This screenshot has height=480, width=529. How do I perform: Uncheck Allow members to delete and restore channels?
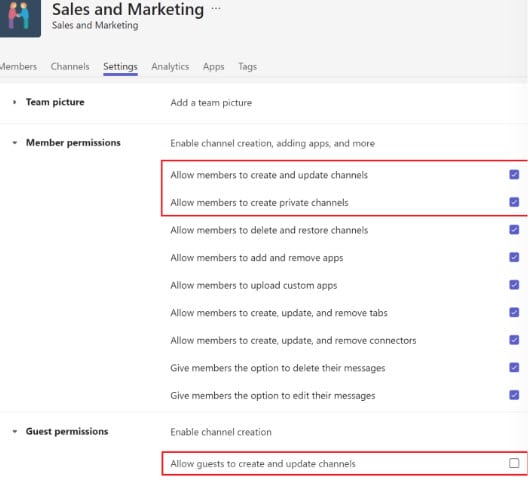(x=514, y=230)
